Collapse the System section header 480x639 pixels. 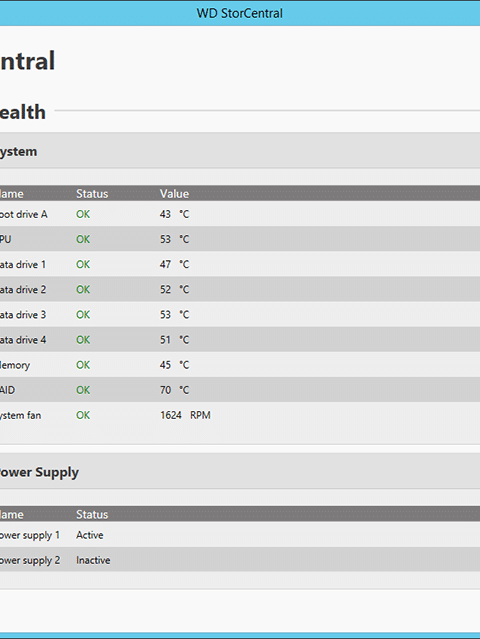tap(240, 151)
